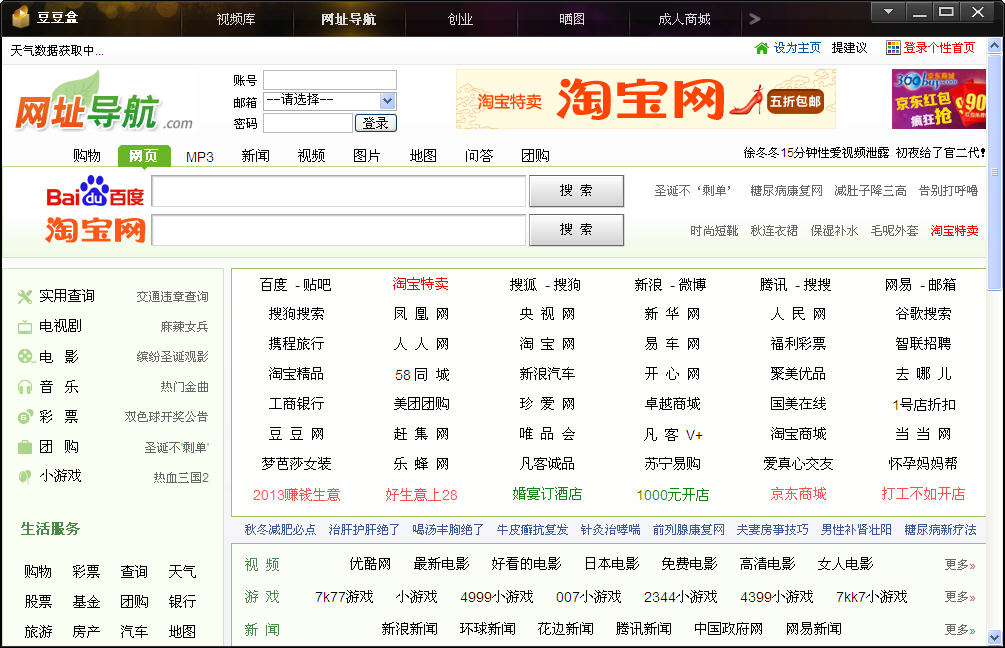Click the 豆豆盒 box logo icon

[x=20, y=18]
